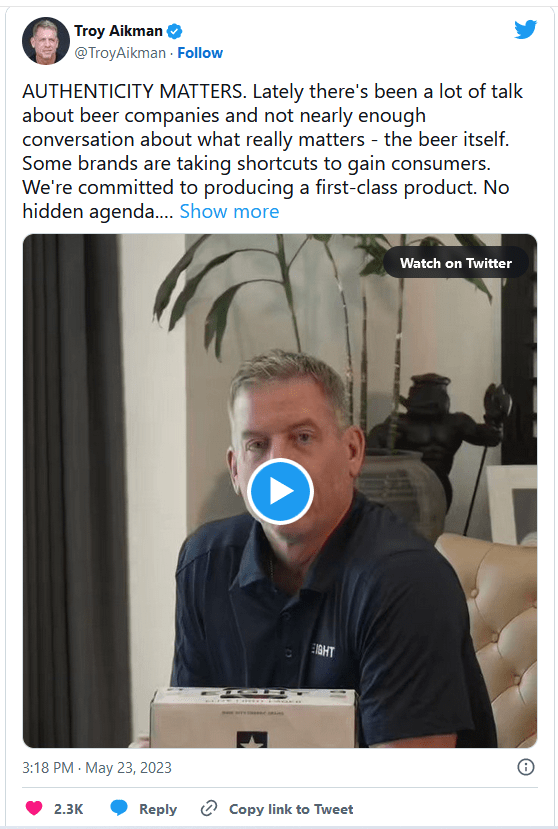The height and width of the screenshot is (829, 558).
Task: Expand the tweet with Show more
Action: click(x=229, y=211)
